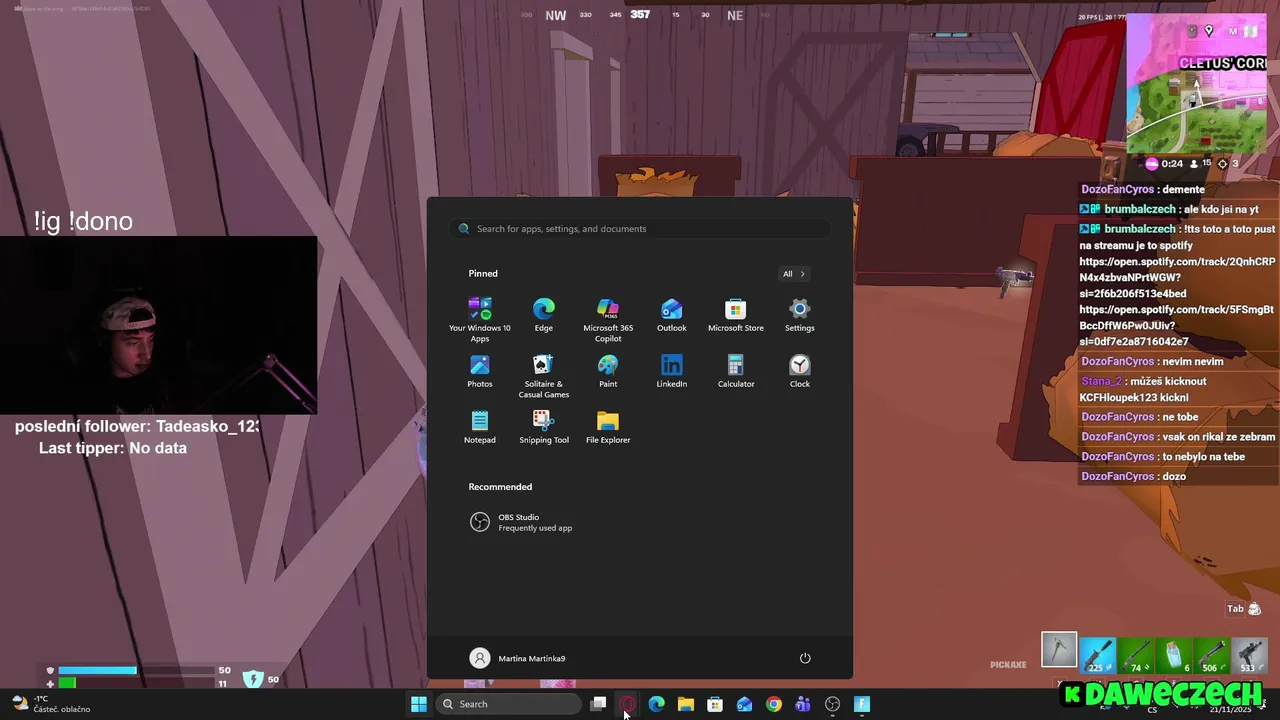
Task: Open Notepad from pinned apps
Action: pyautogui.click(x=479, y=427)
